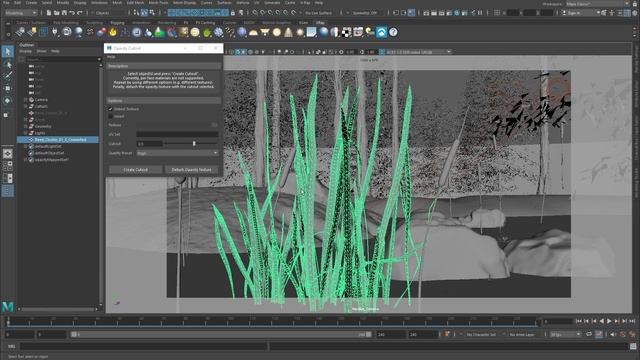The height and width of the screenshot is (360, 640).
Task: Open the Mesh Display menu
Action: pyautogui.click(x=184, y=3)
